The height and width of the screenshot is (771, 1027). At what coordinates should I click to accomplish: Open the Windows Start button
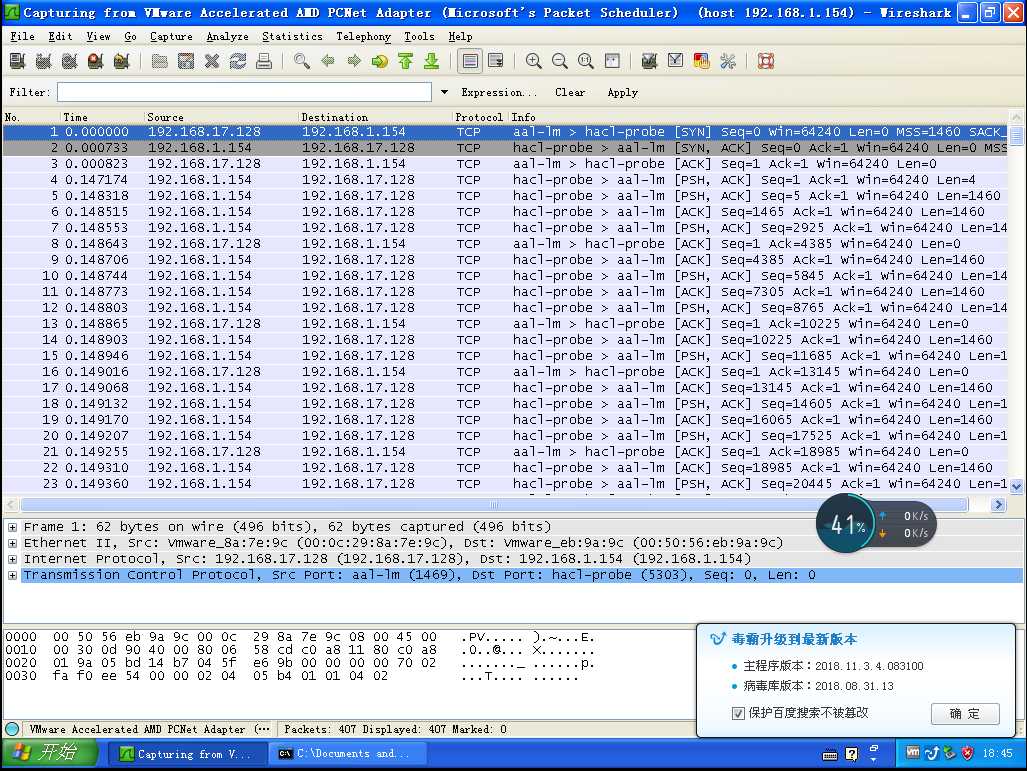(49, 752)
